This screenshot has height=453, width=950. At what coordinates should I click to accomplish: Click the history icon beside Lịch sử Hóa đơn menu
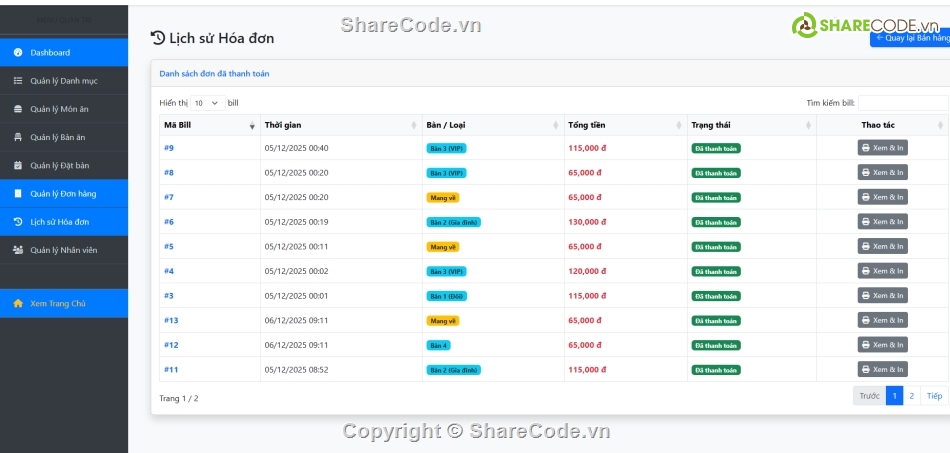18,222
